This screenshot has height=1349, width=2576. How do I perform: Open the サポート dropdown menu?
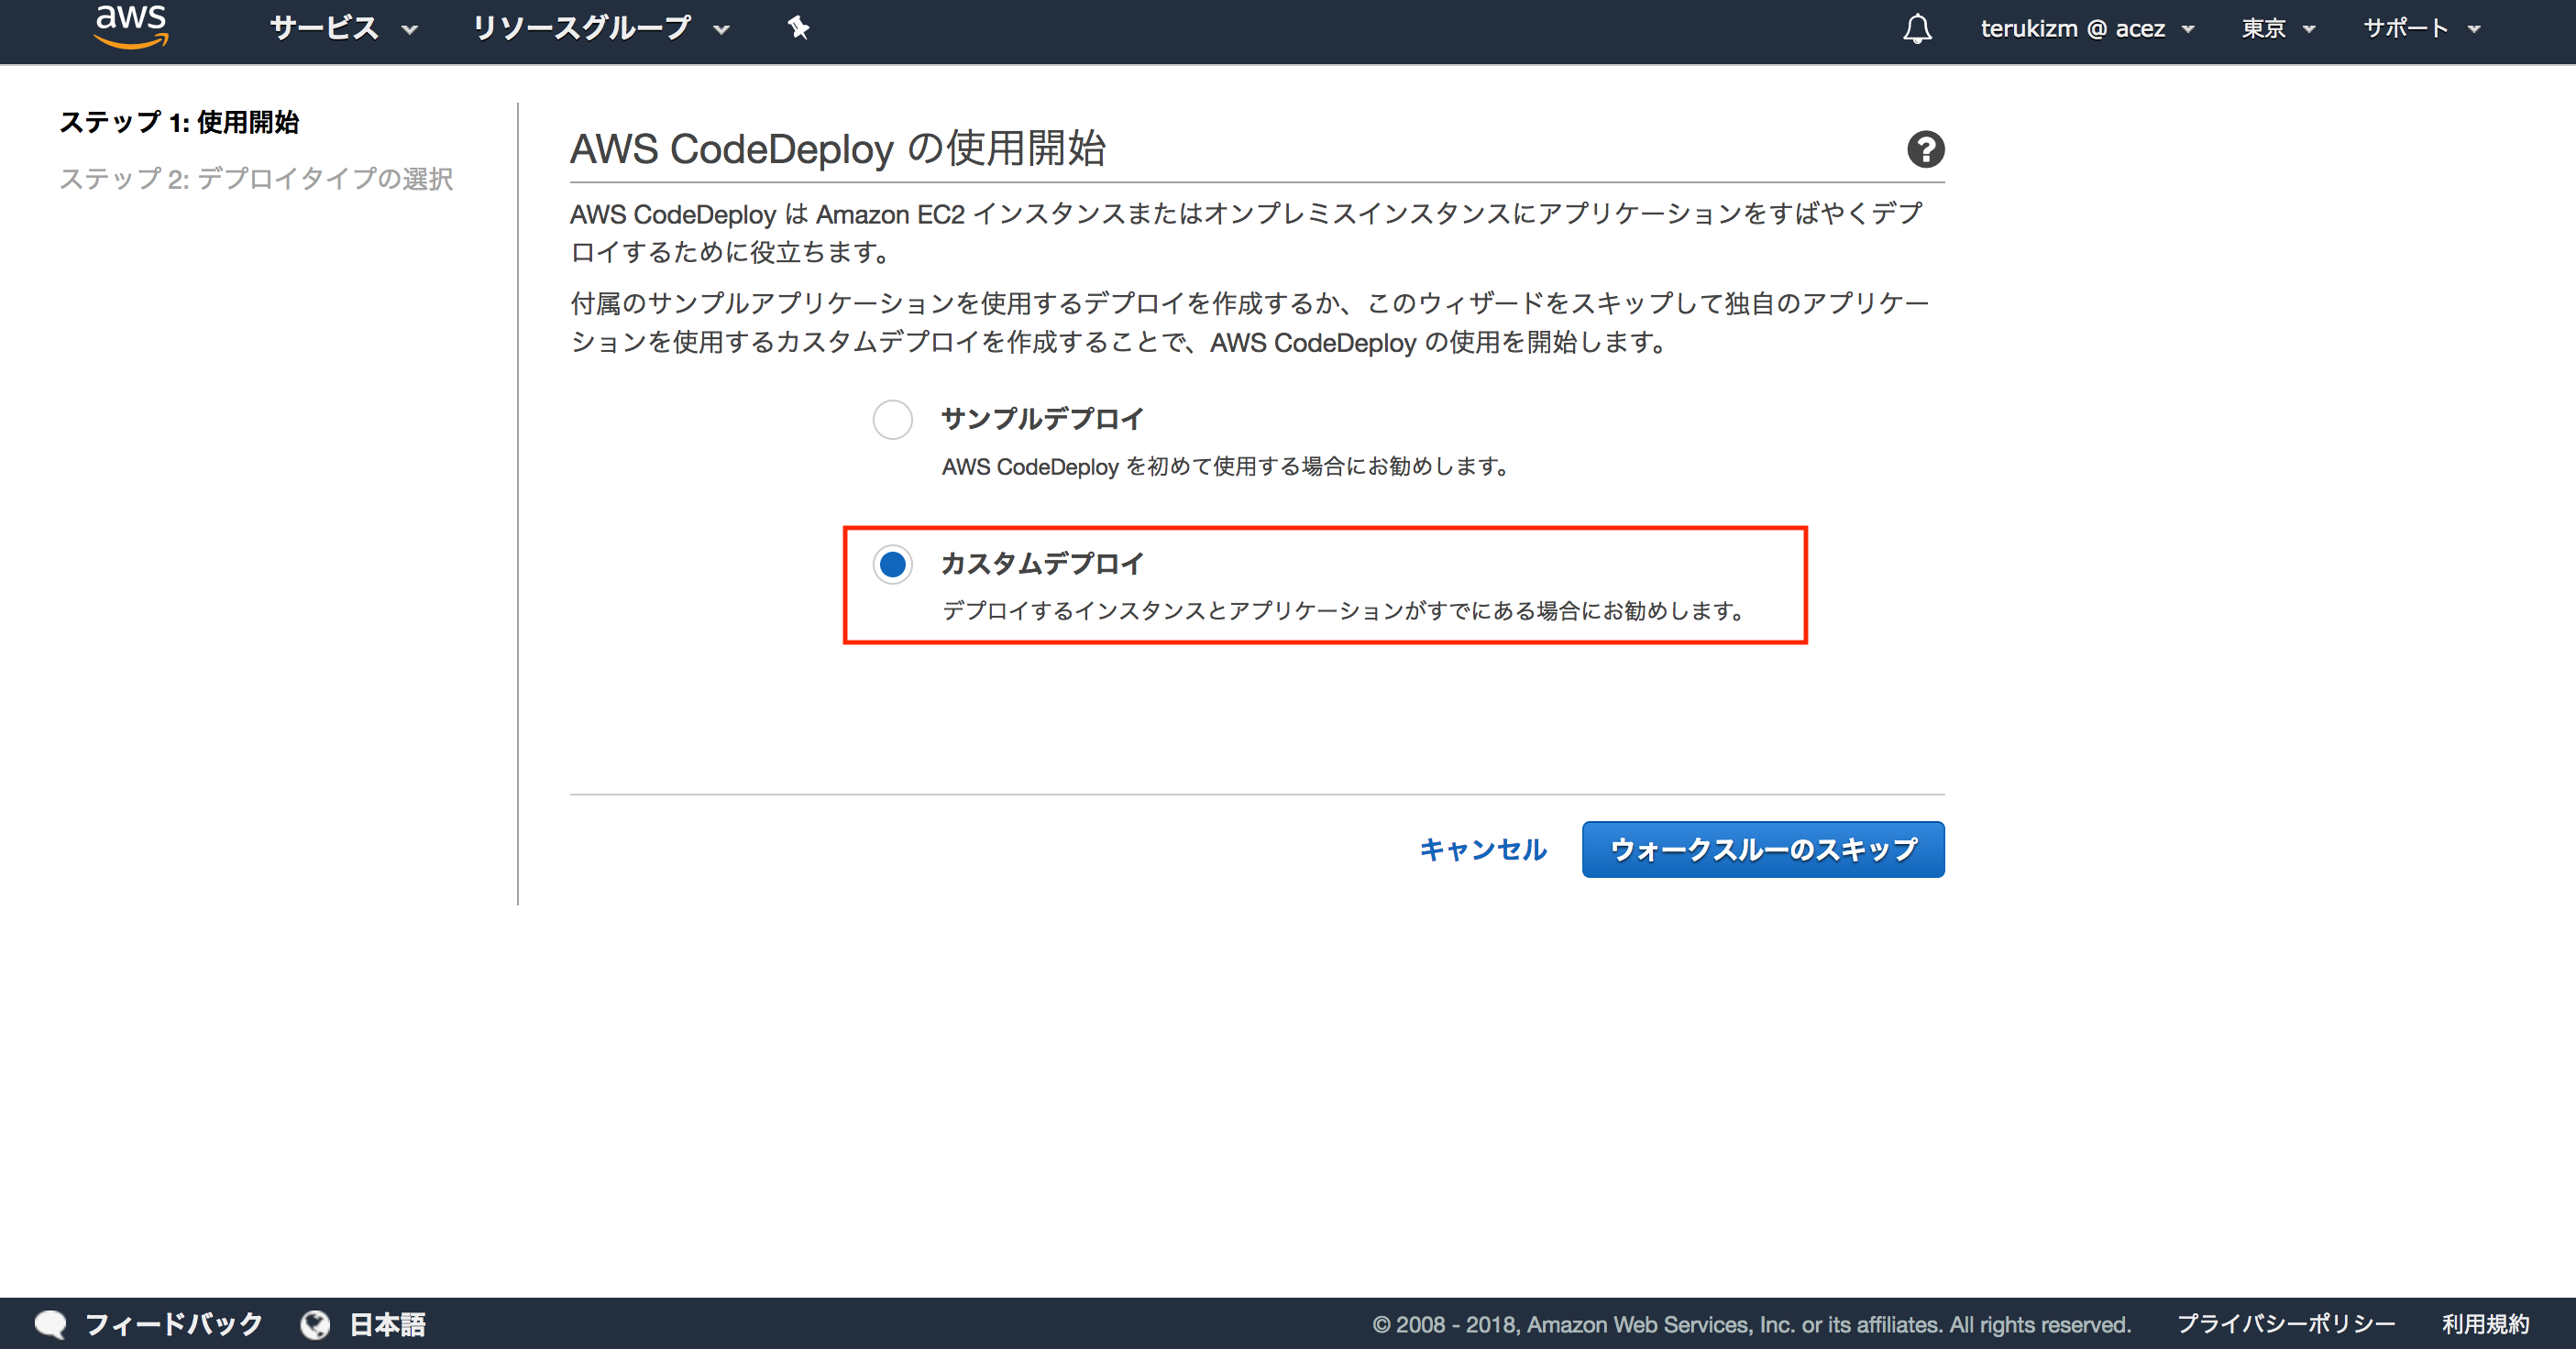(2421, 28)
